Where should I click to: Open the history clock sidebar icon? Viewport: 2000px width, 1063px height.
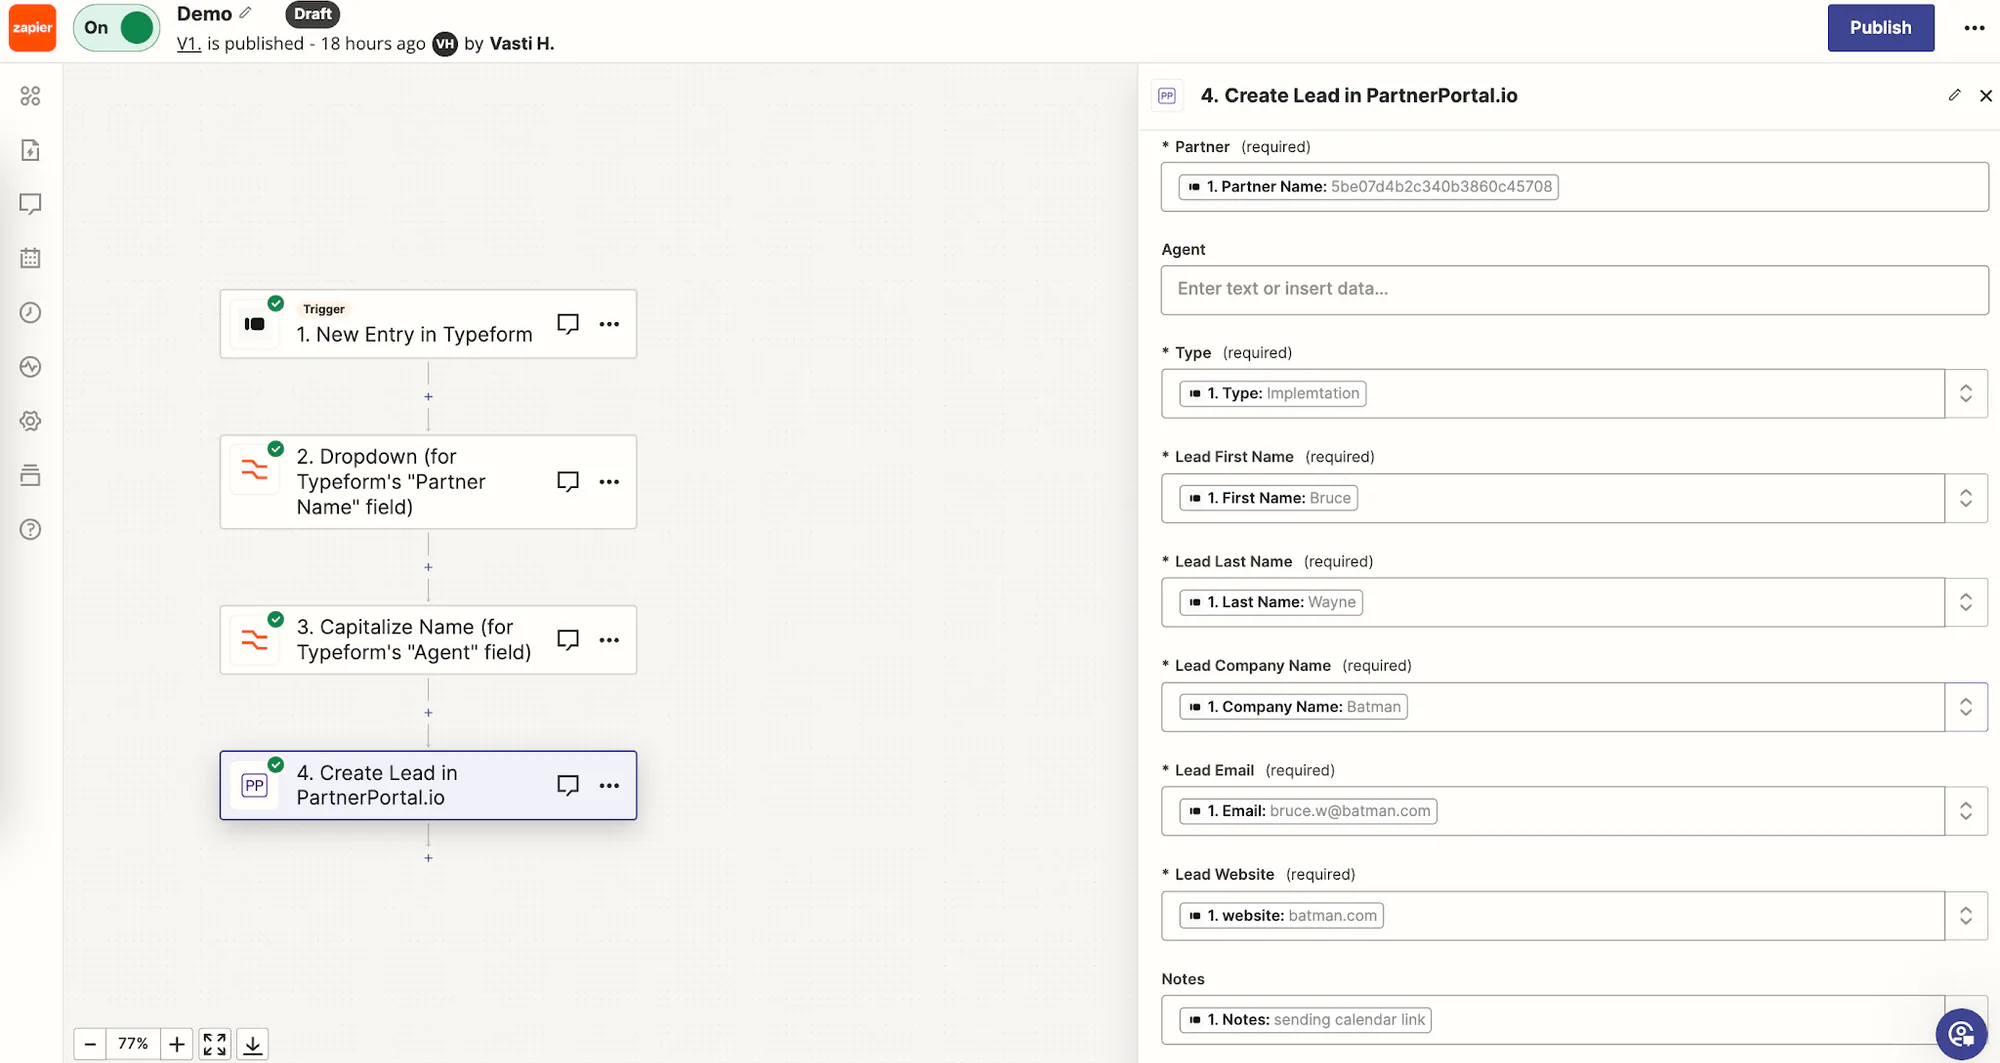click(x=31, y=313)
